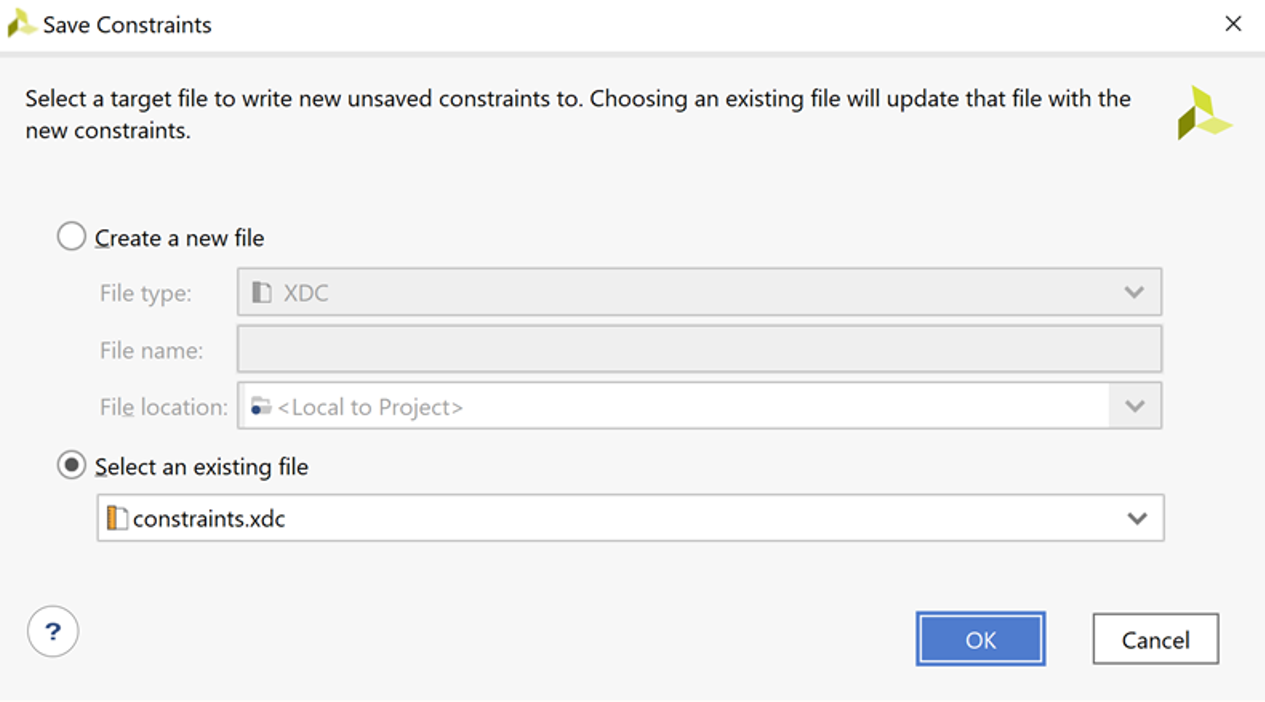Click the Vivado logo beside the description
This screenshot has width=1265, height=702.
[x=1204, y=112]
